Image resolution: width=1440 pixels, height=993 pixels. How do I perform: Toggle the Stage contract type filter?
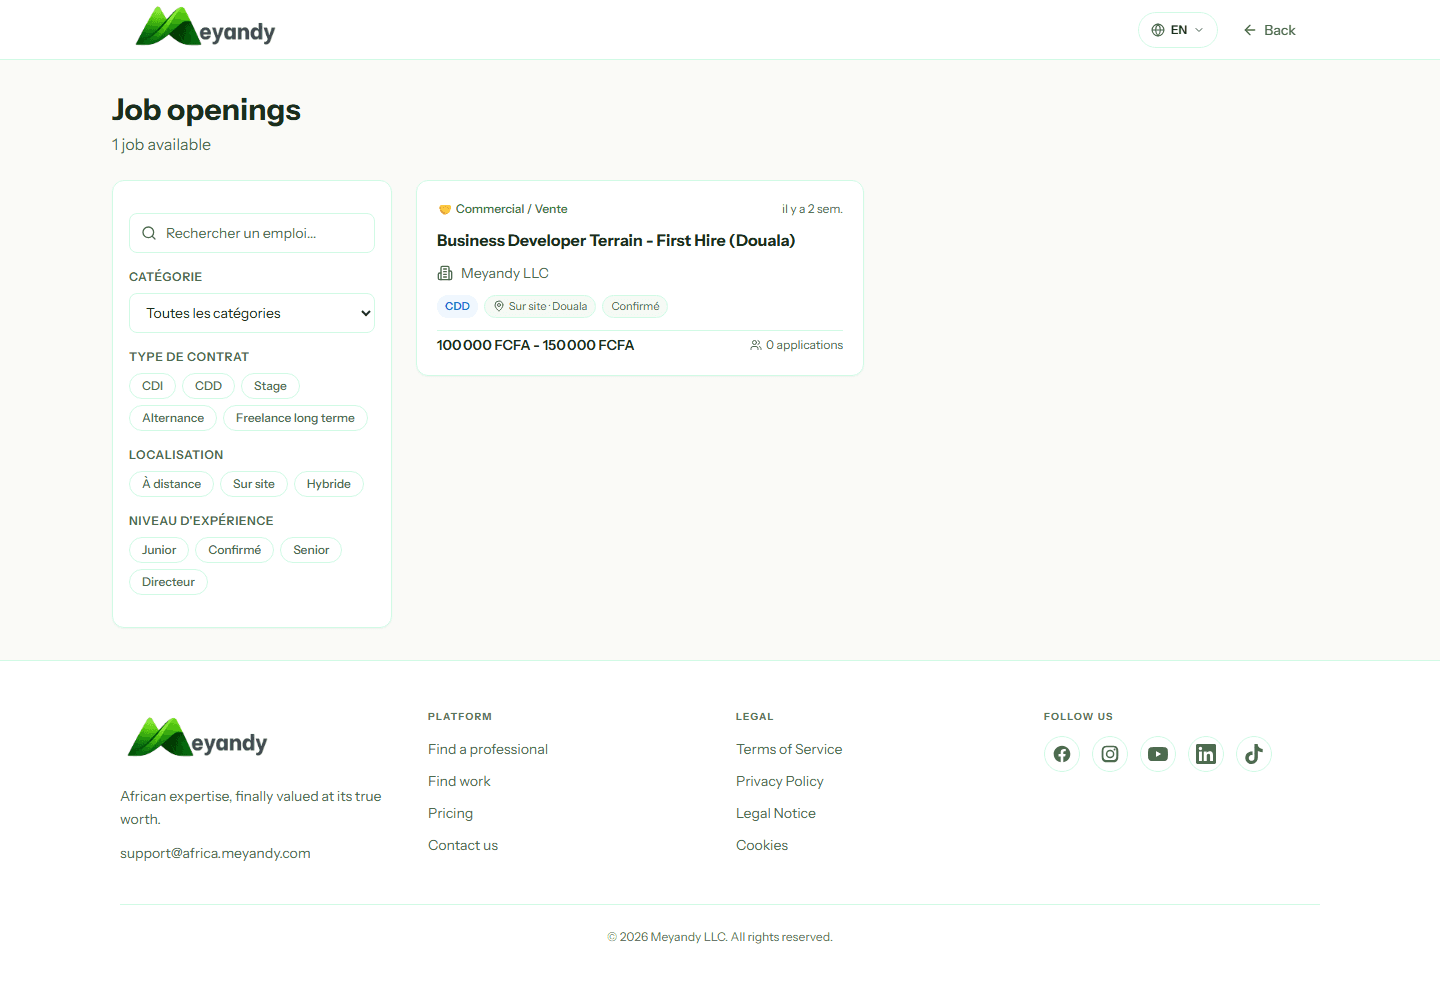tap(270, 386)
